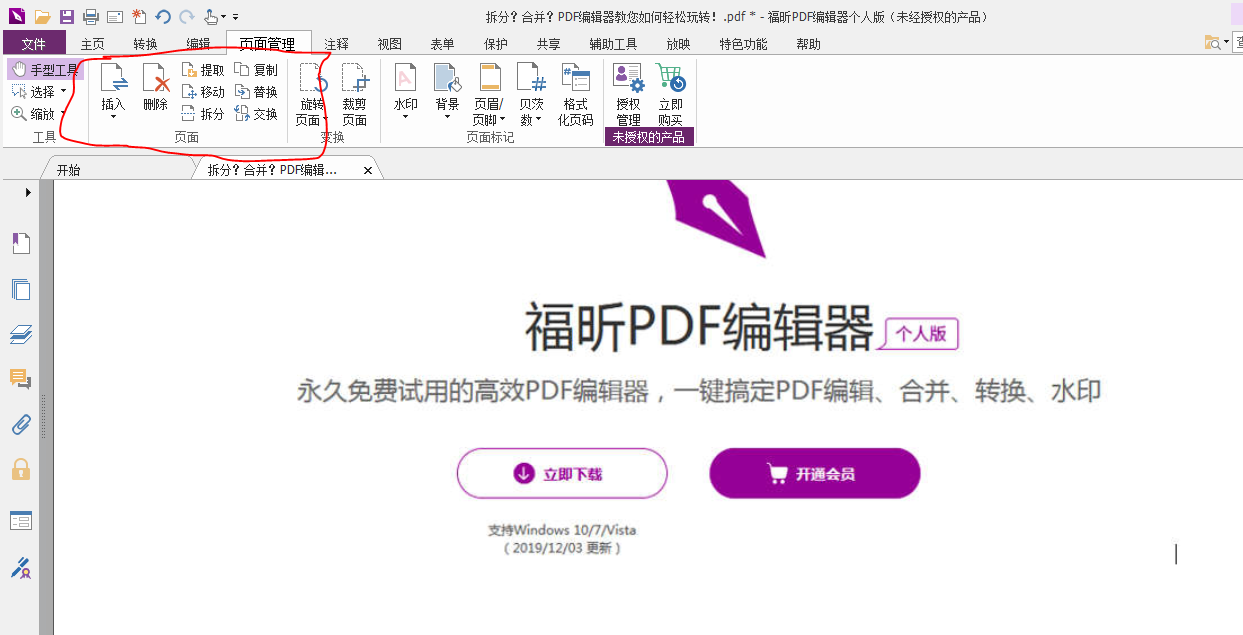Expand the left navigation panel arrow
Screen dimensions: 1243x635
(28, 192)
